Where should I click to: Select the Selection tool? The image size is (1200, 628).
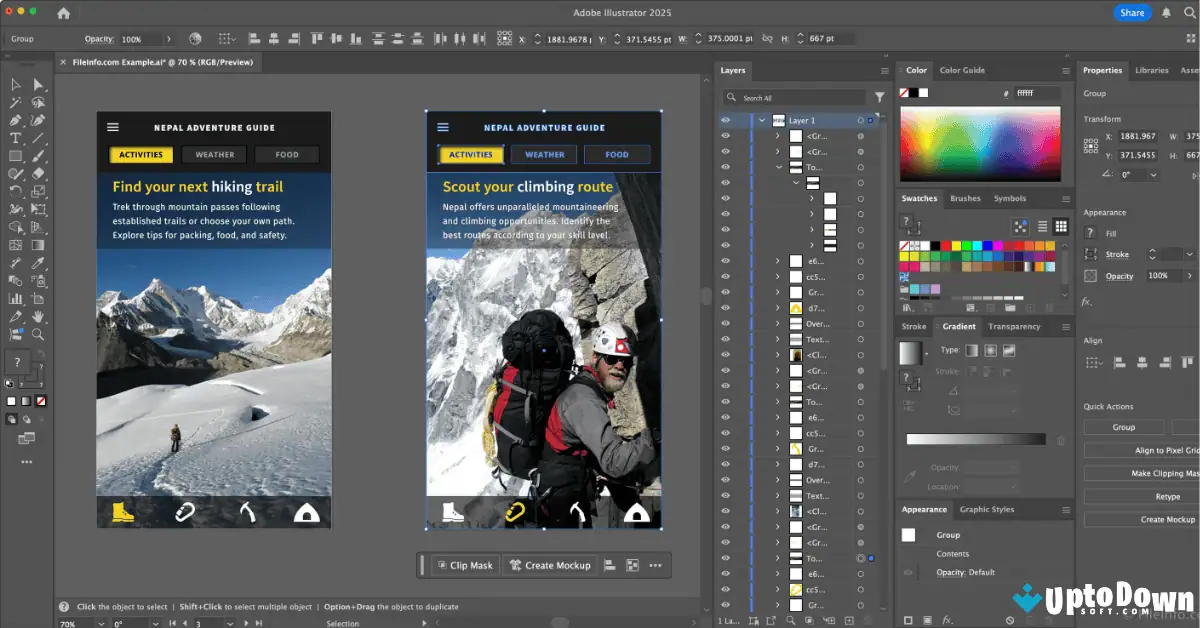pyautogui.click(x=14, y=84)
